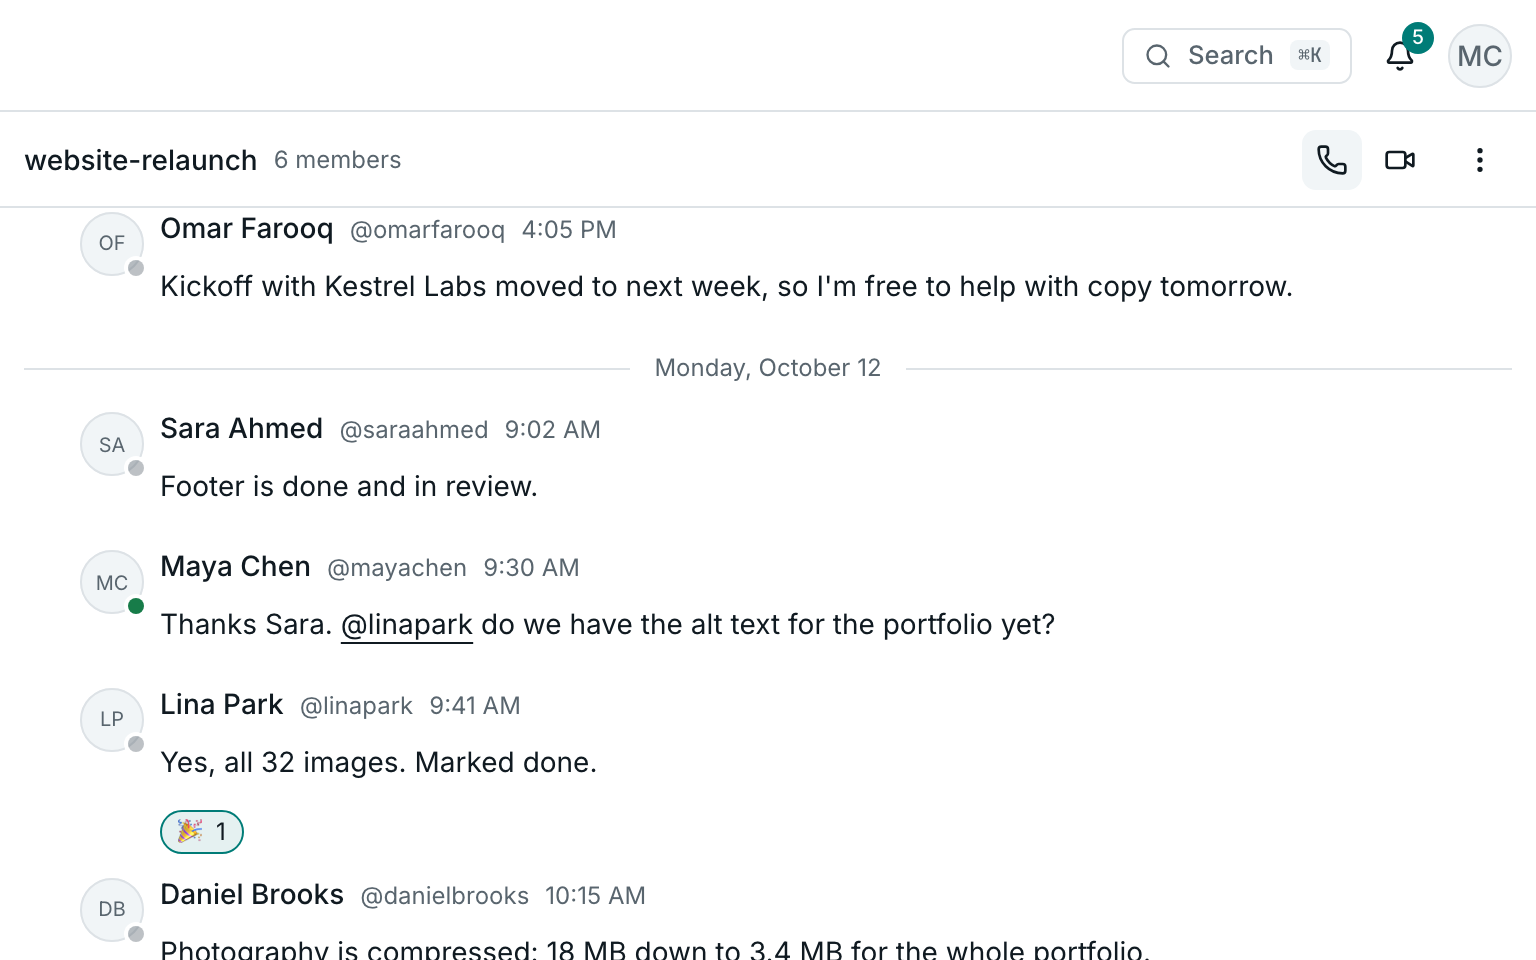This screenshot has height=960, width=1536.
Task: View the 6 members list
Action: pos(338,160)
